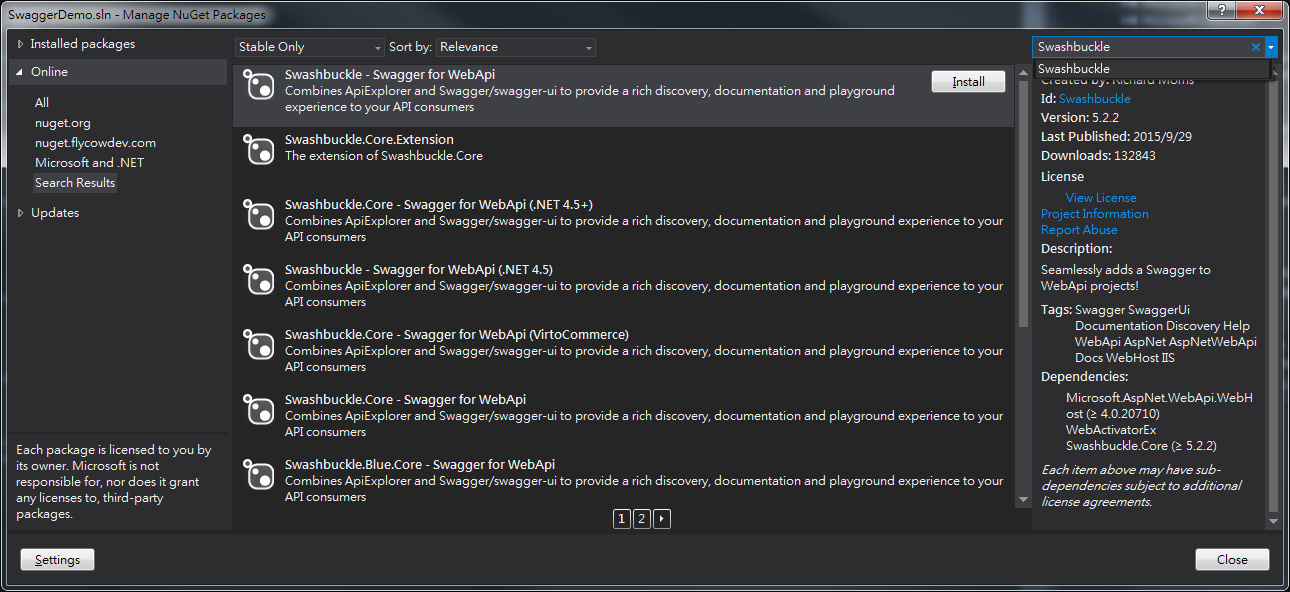Go to results page 1
Screen dimensions: 1290x592
[x=622, y=519]
